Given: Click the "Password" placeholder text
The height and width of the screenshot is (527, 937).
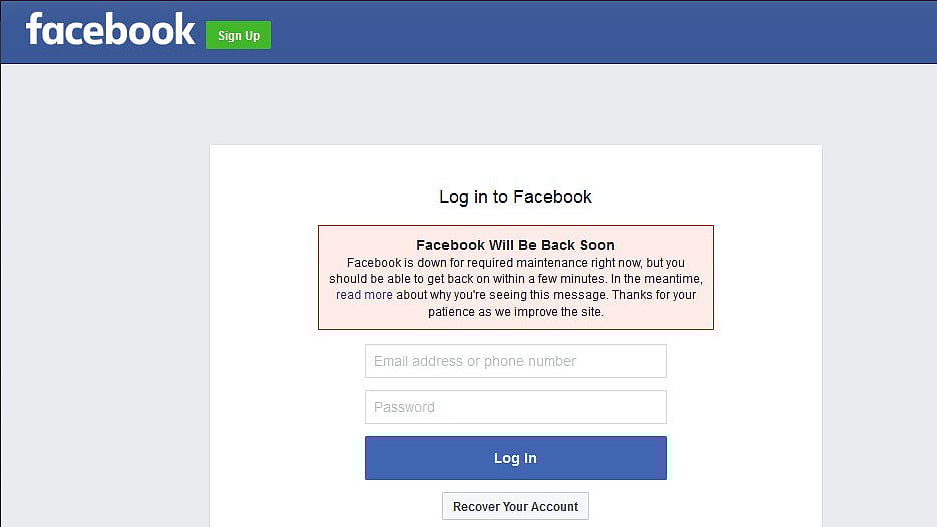Looking at the screenshot, I should 404,407.
